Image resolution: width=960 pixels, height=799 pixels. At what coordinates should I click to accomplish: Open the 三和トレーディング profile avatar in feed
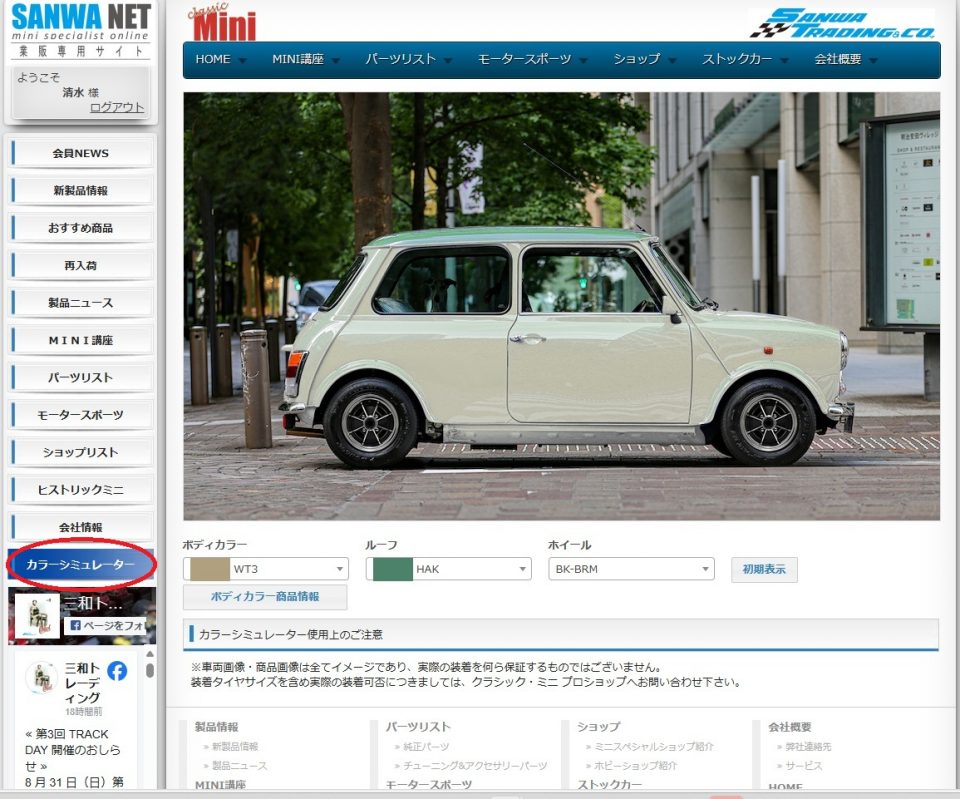point(41,678)
